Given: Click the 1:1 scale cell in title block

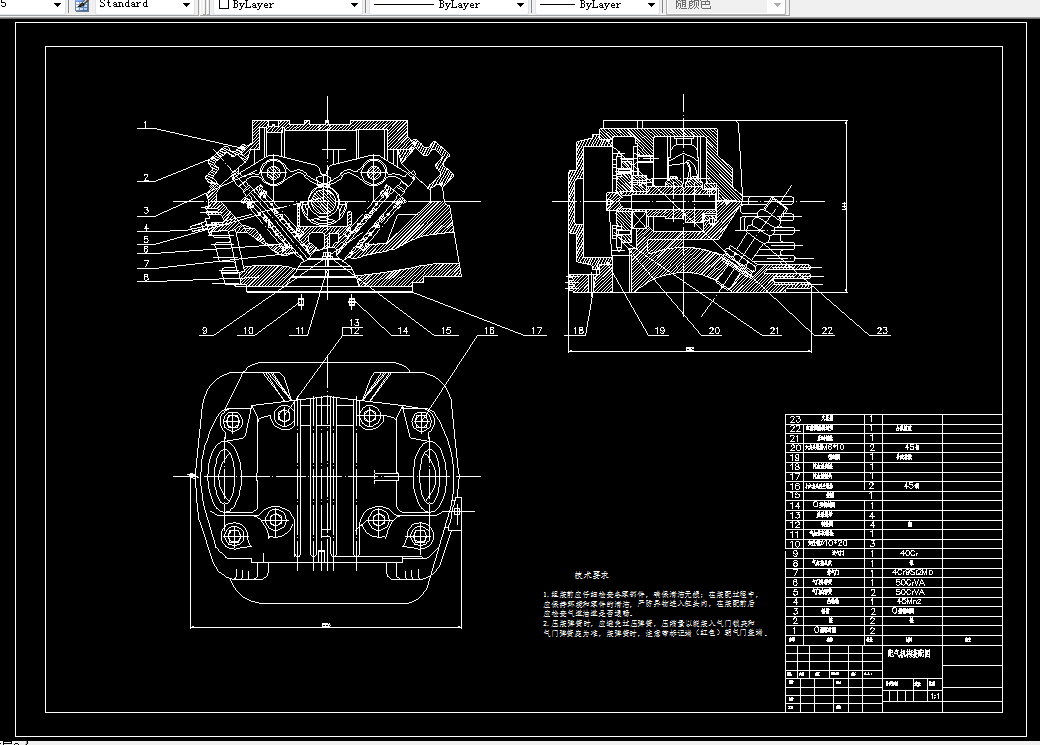Looking at the screenshot, I should (935, 696).
